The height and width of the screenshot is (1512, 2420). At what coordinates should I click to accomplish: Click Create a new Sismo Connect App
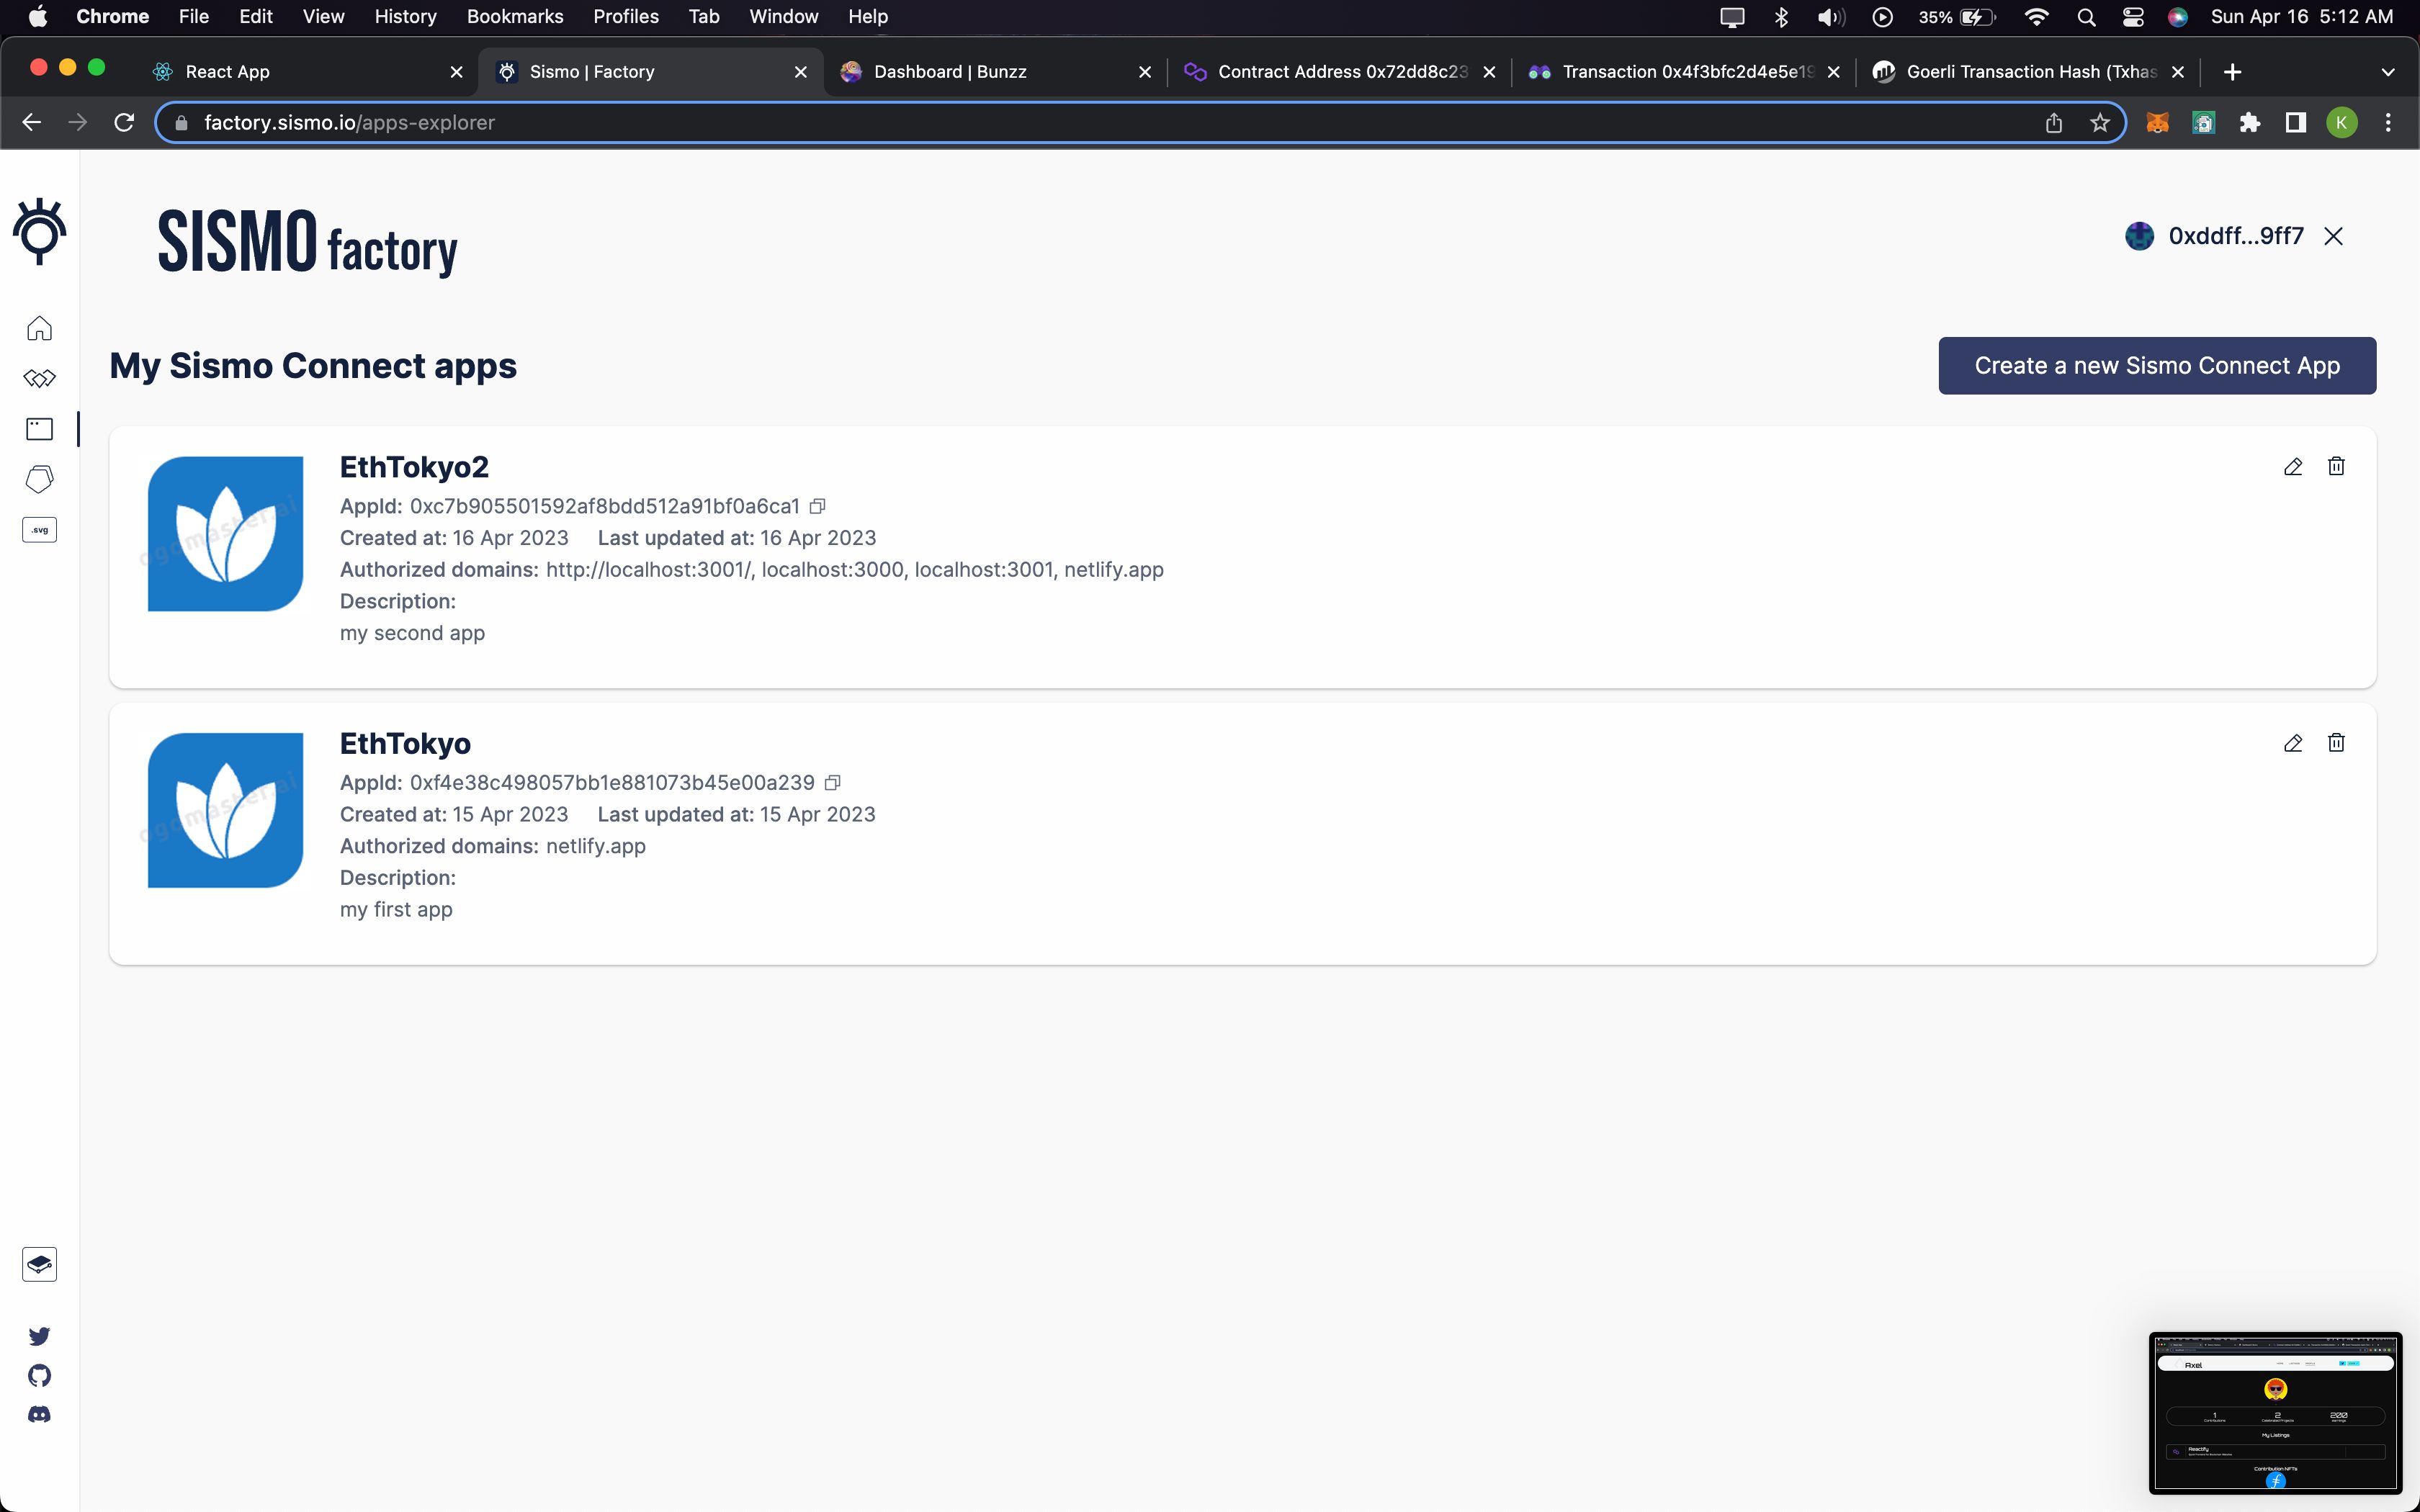(x=2157, y=364)
